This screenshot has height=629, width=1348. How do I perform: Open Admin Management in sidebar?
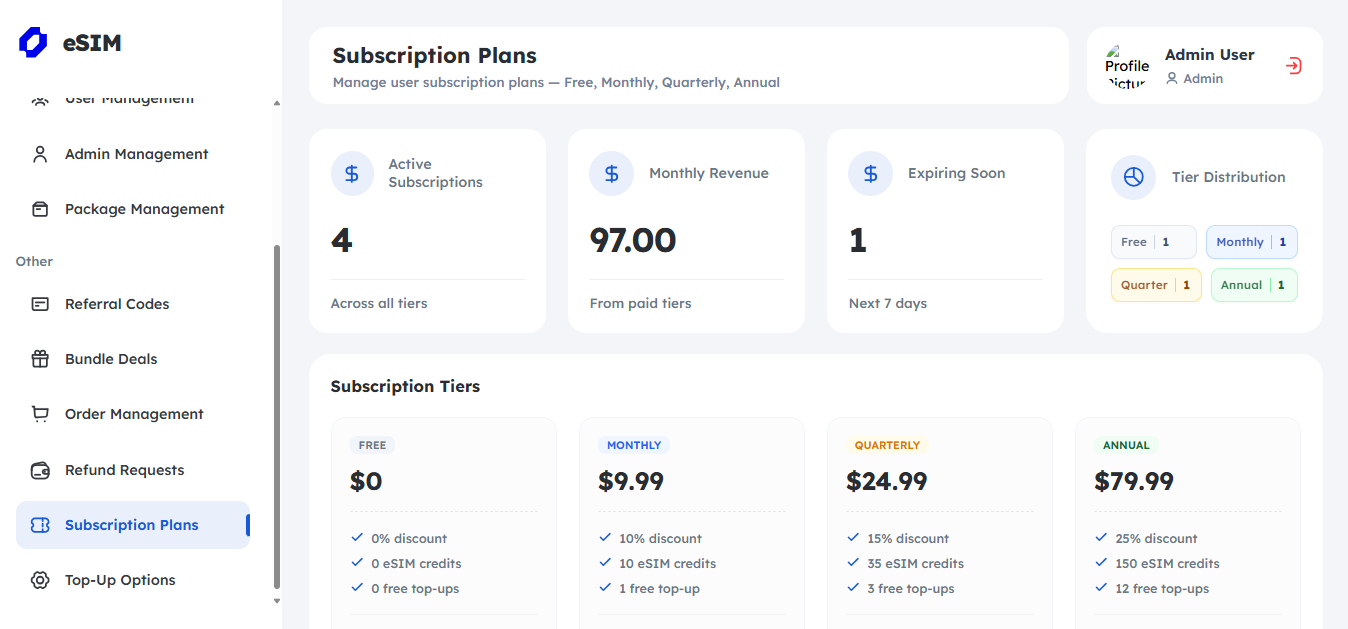[x=136, y=154]
